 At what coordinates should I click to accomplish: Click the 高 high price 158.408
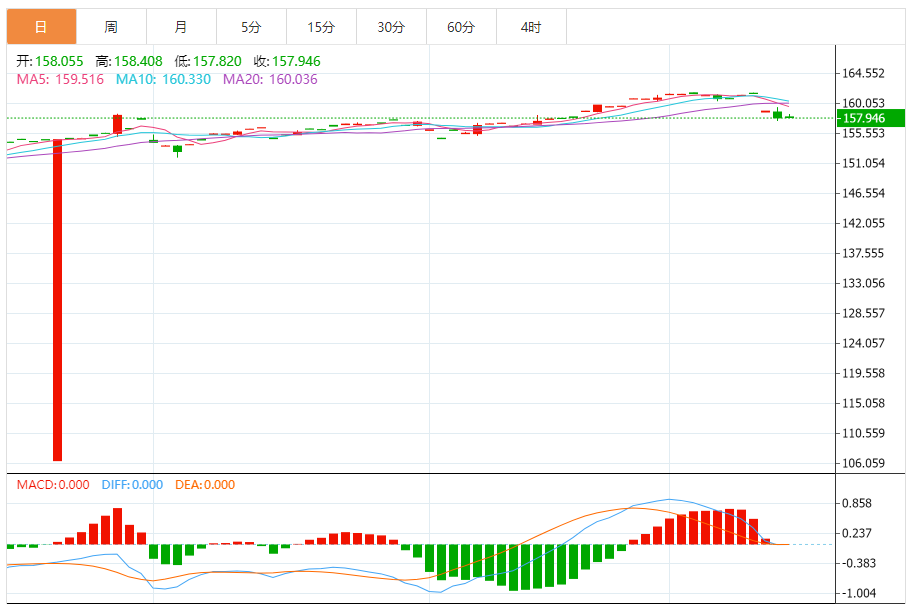[138, 61]
